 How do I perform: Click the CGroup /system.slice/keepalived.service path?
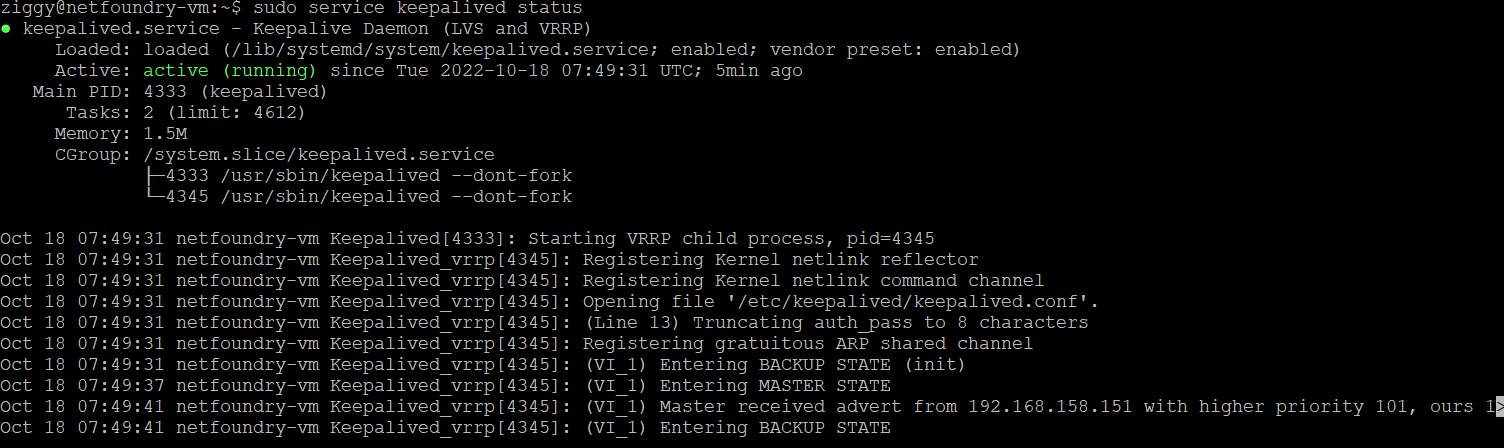[319, 155]
